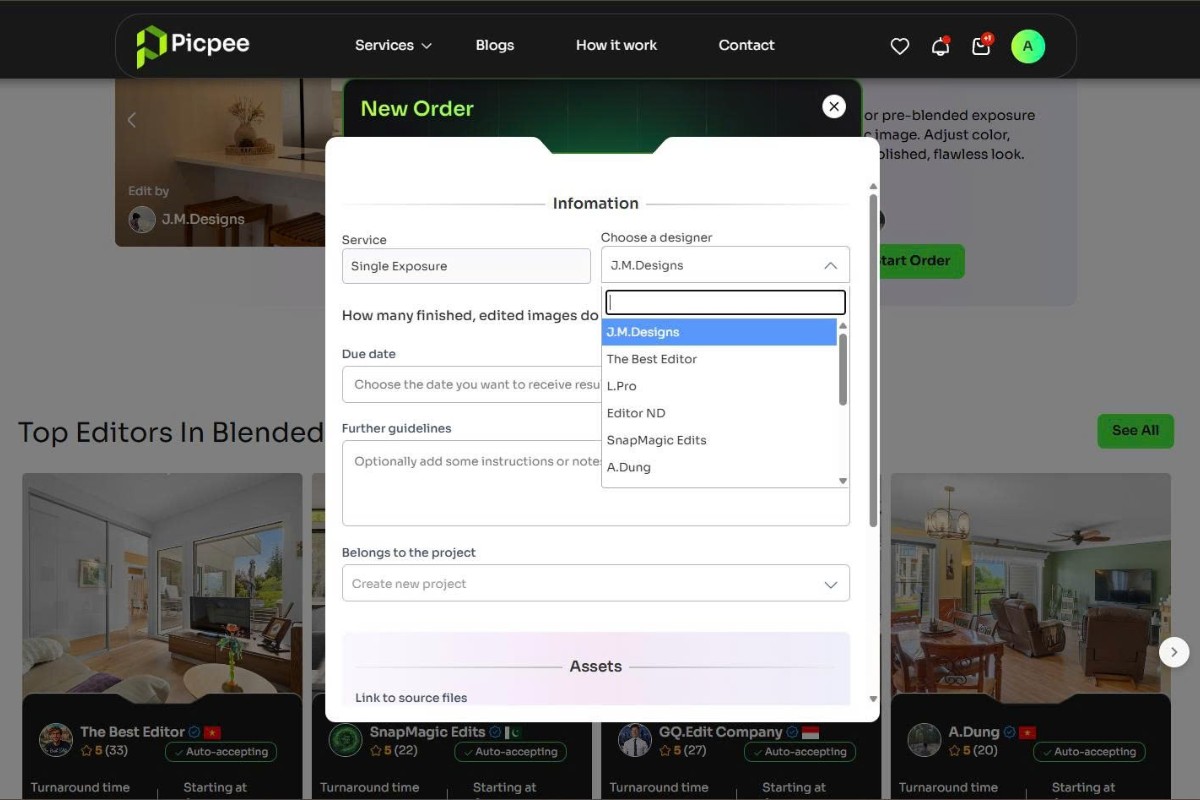Click the See All button
Image resolution: width=1200 pixels, height=800 pixels.
[x=1135, y=431]
